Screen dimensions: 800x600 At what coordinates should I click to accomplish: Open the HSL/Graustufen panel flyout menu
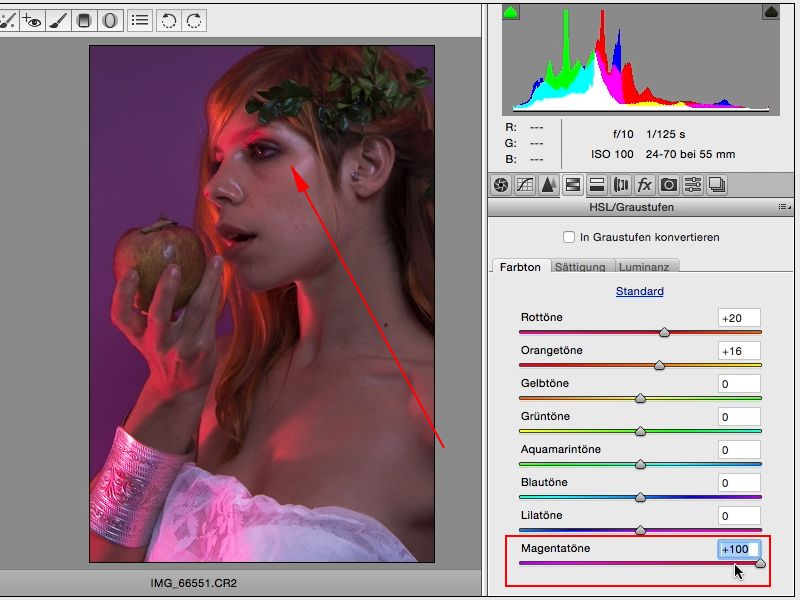[785, 207]
